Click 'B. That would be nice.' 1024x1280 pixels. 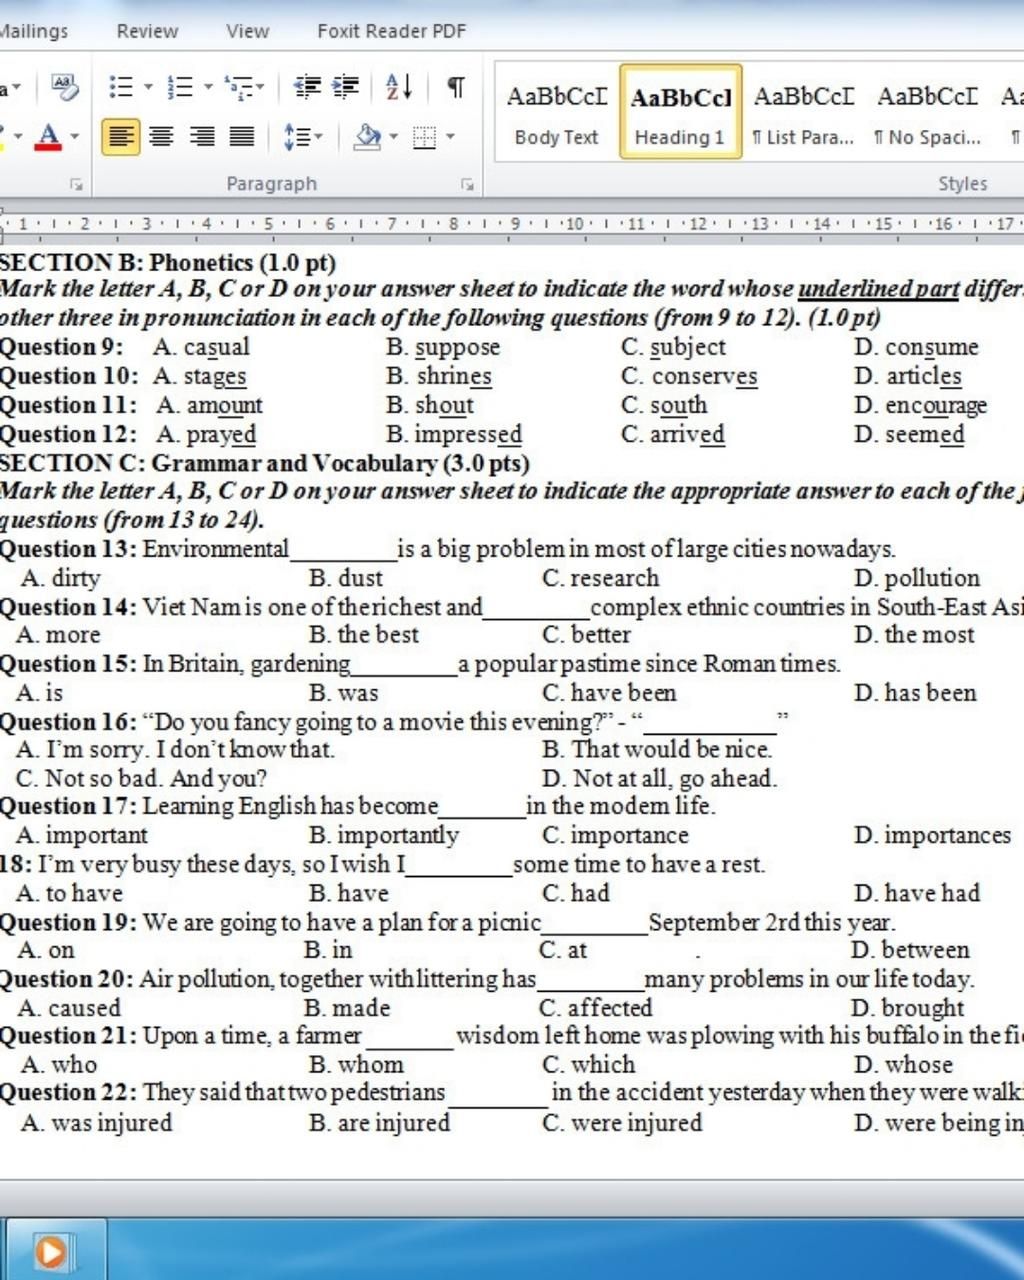tap(658, 749)
